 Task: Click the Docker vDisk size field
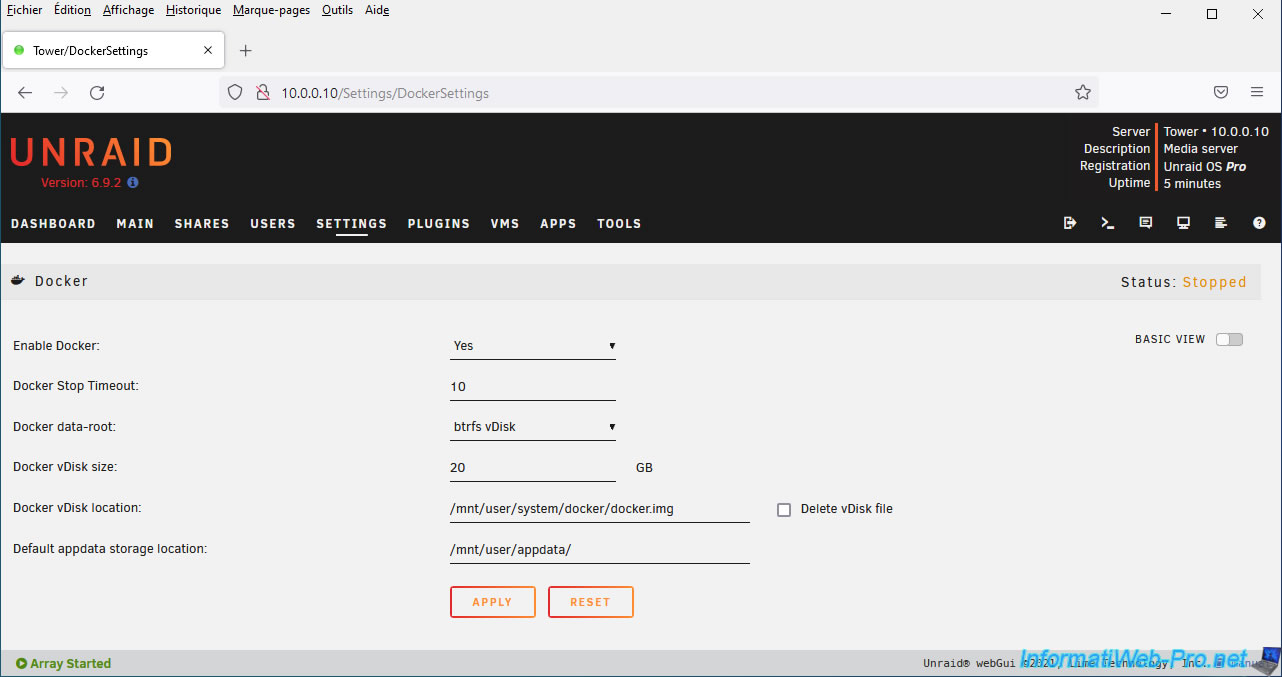tap(532, 468)
